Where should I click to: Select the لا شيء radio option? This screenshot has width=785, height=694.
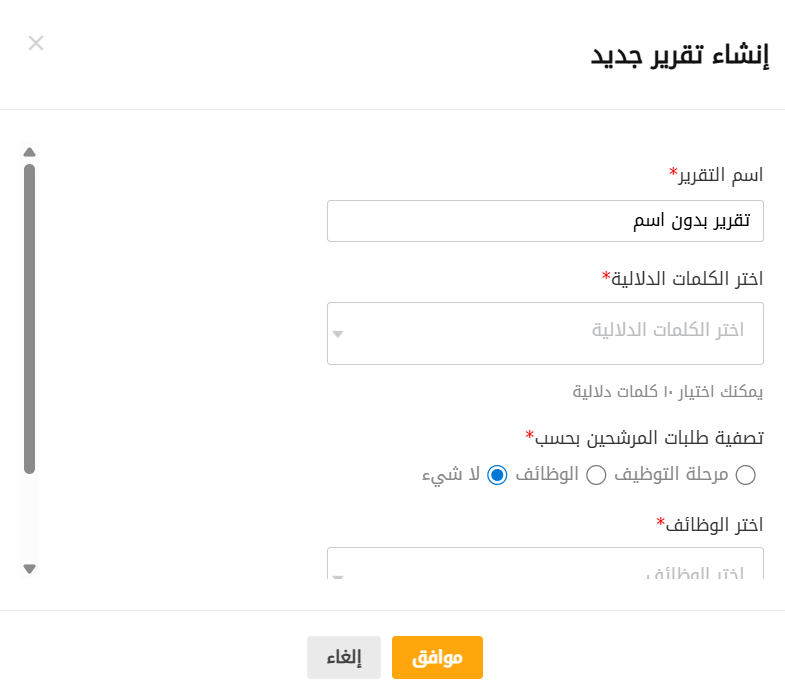(x=497, y=475)
